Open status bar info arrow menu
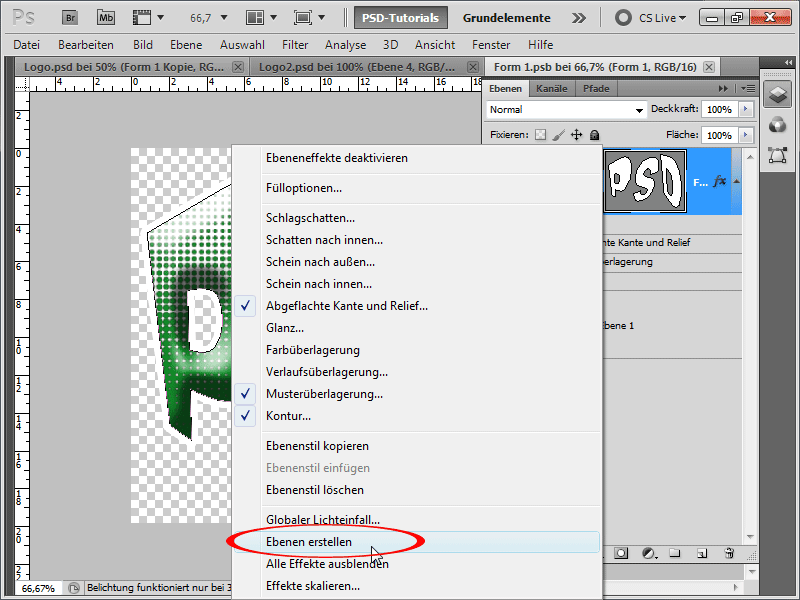This screenshot has height=600, width=800. [735, 587]
